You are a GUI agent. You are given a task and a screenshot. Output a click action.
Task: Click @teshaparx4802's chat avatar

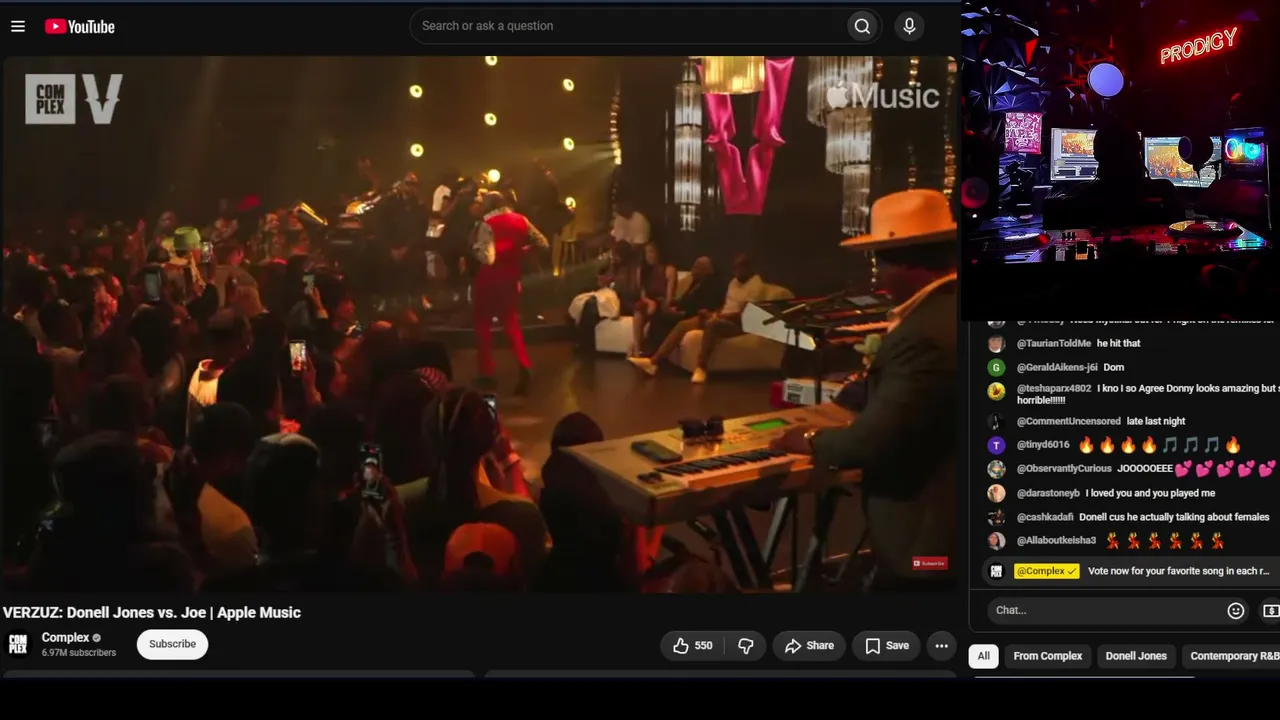click(996, 391)
